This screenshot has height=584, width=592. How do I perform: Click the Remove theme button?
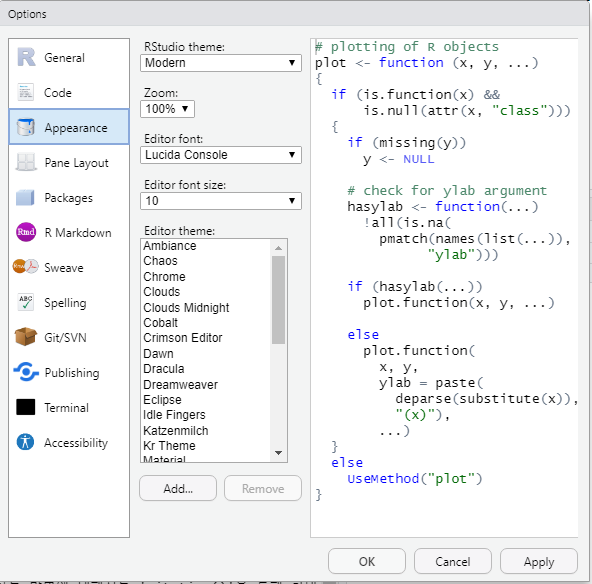pyautogui.click(x=263, y=488)
